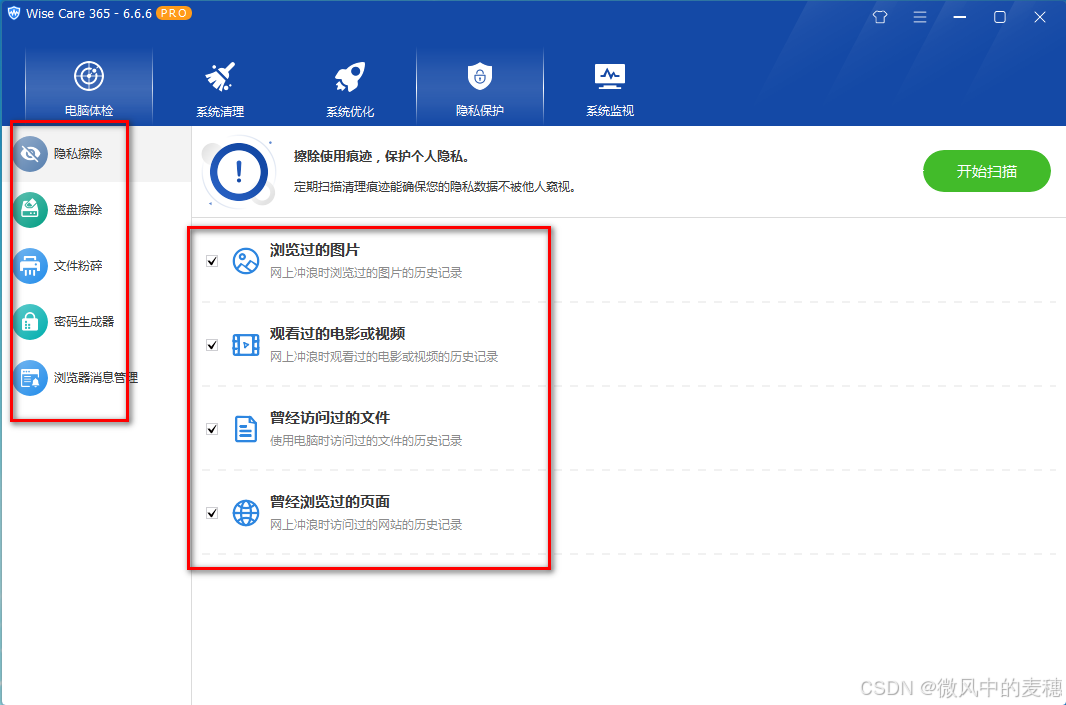Open the skin shirt icon in title bar

point(880,17)
